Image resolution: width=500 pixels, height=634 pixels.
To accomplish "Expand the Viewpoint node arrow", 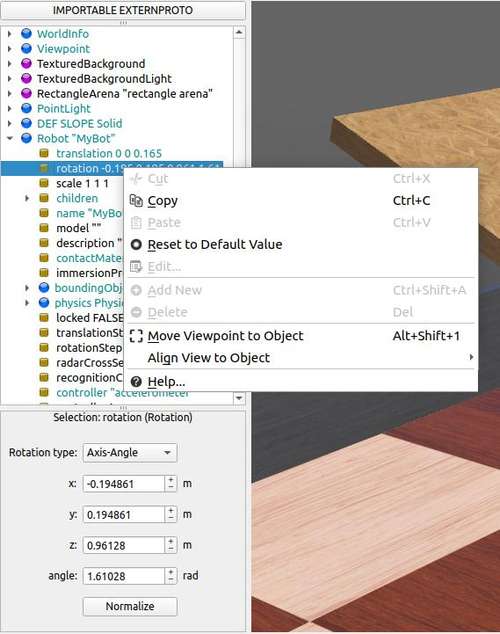I will click(9, 49).
